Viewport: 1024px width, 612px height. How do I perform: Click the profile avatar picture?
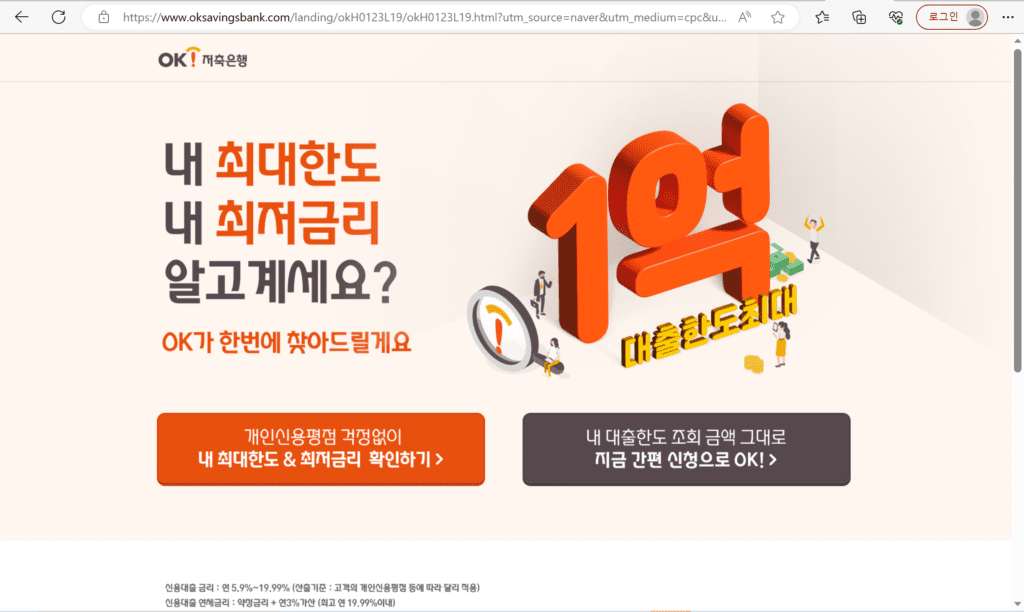pyautogui.click(x=975, y=18)
